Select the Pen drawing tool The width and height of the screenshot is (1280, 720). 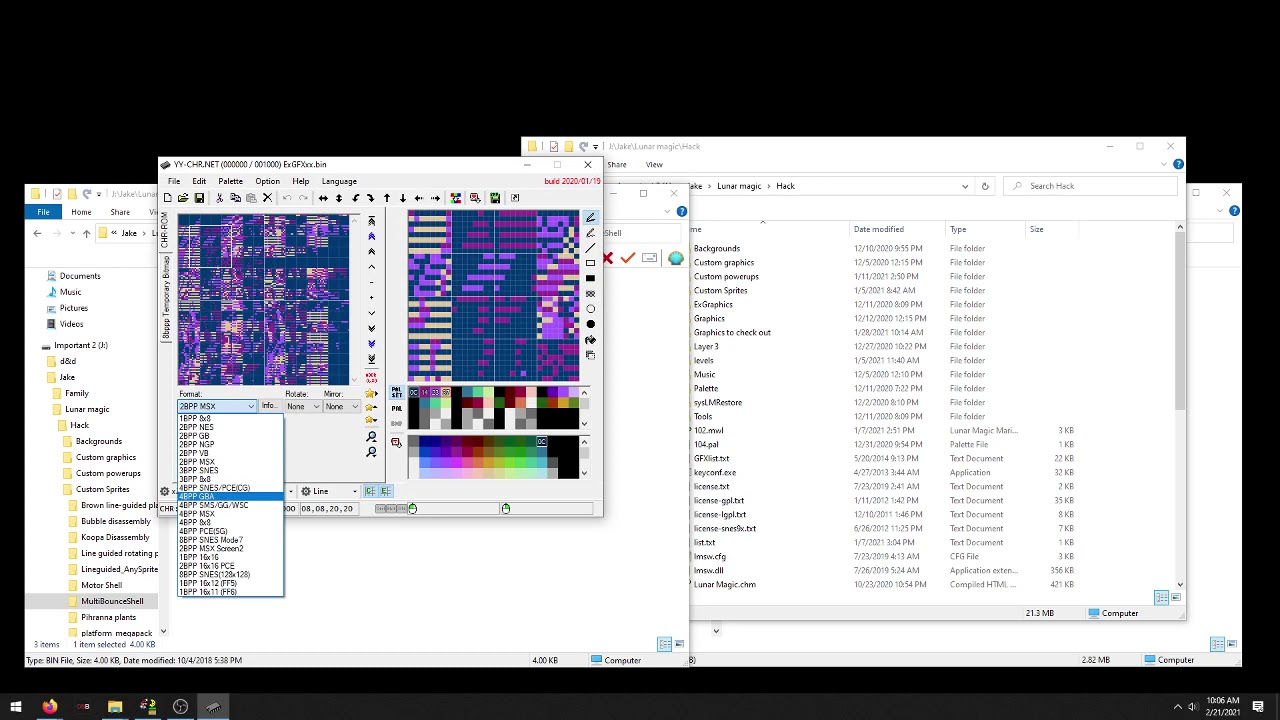point(590,217)
